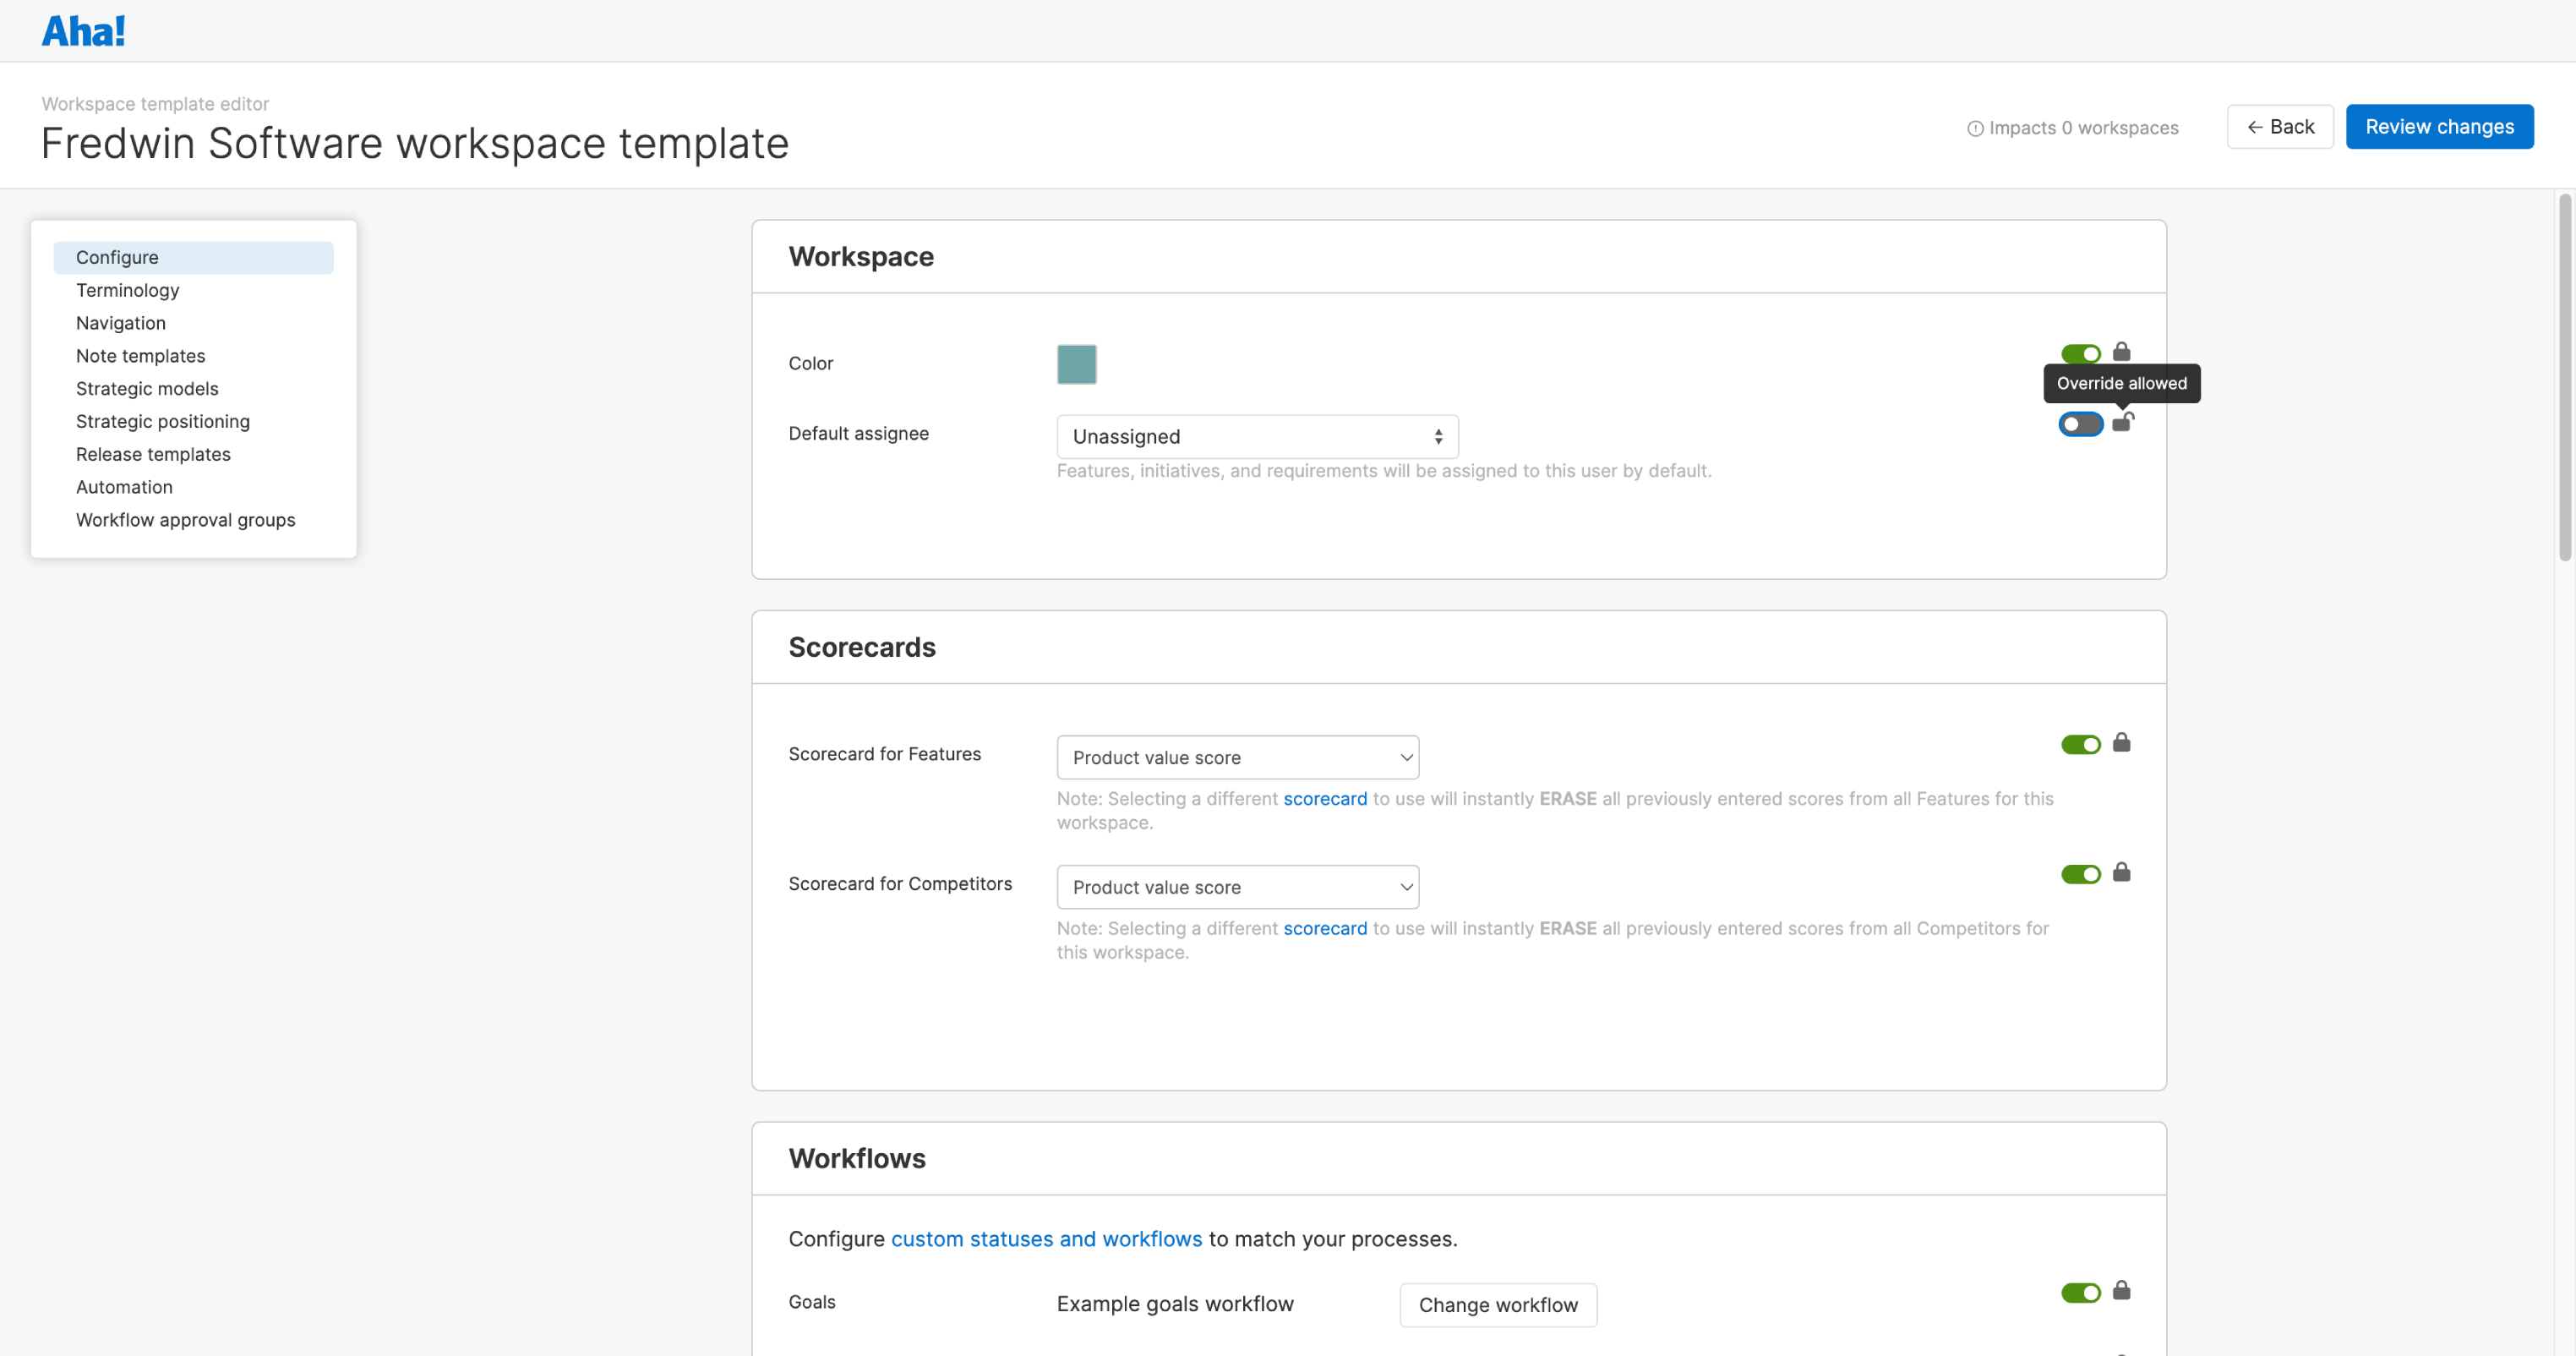The height and width of the screenshot is (1356, 2576).
Task: Enable the Default assignee toggle
Action: pos(2081,424)
